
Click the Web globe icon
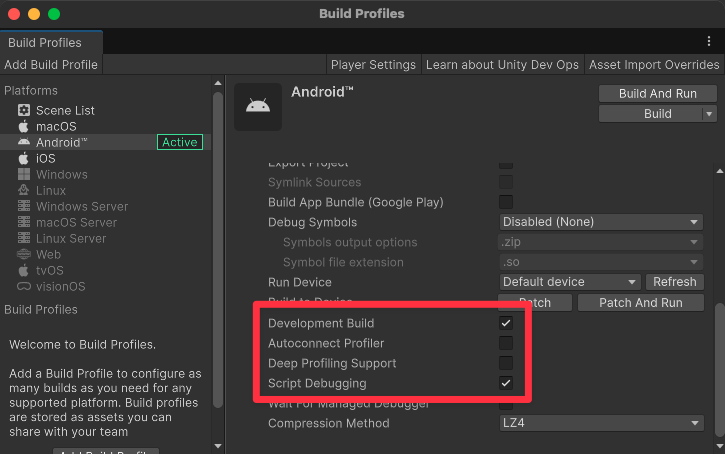coord(24,254)
